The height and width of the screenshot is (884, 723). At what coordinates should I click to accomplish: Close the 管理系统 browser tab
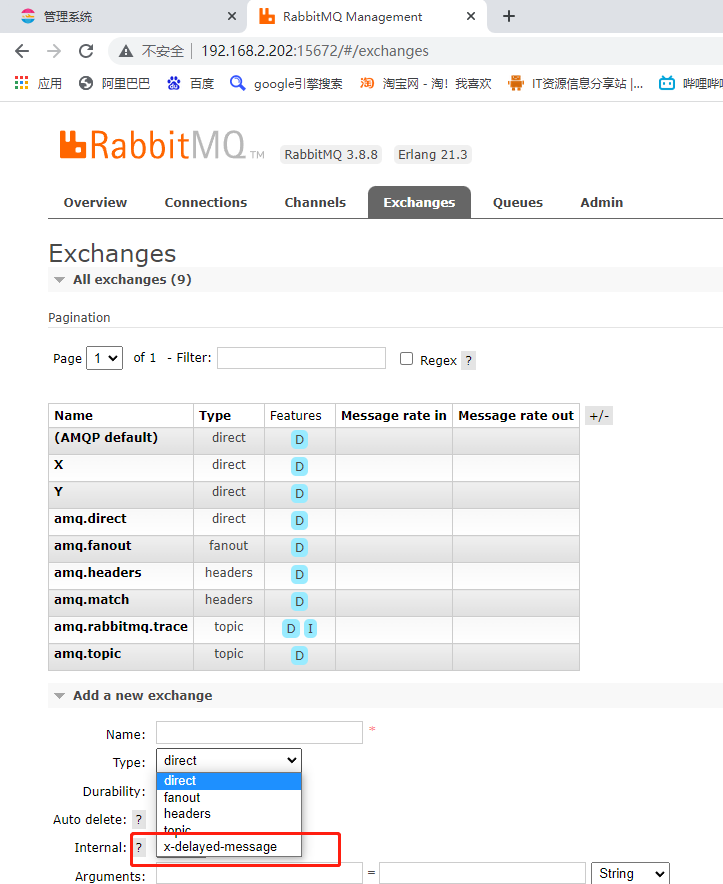click(232, 16)
